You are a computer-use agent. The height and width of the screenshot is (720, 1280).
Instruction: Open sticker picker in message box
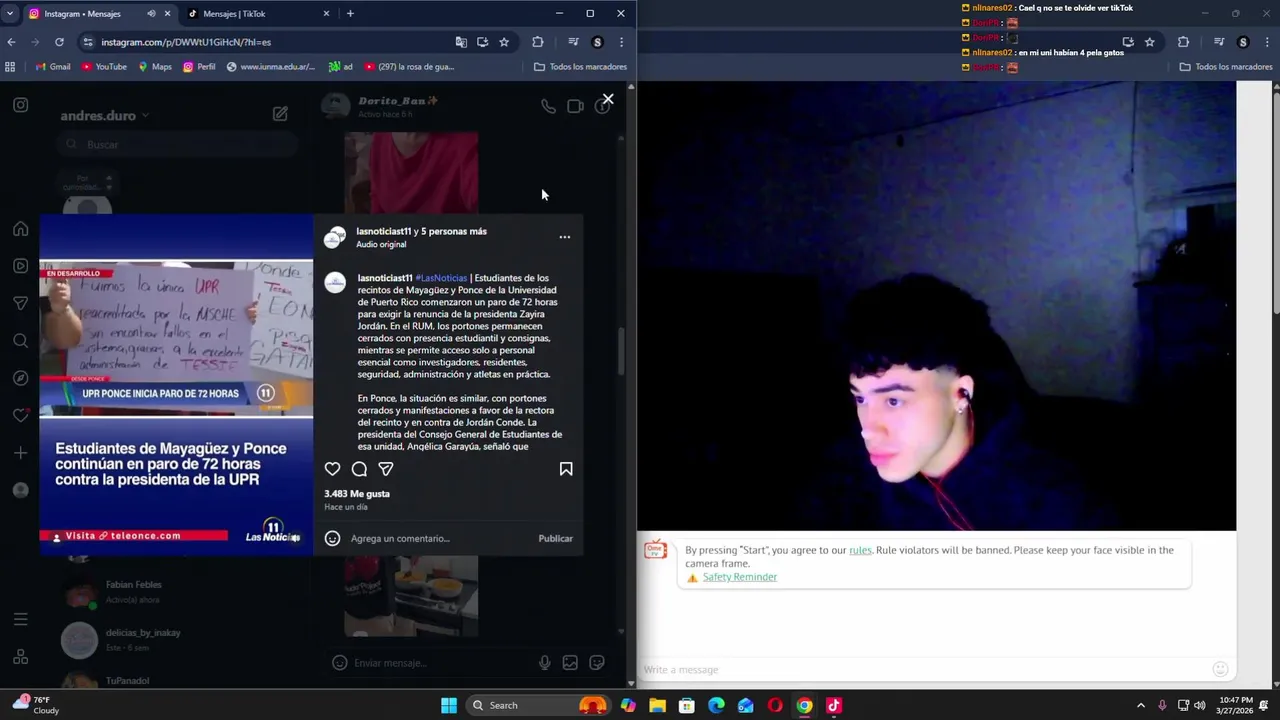597,662
